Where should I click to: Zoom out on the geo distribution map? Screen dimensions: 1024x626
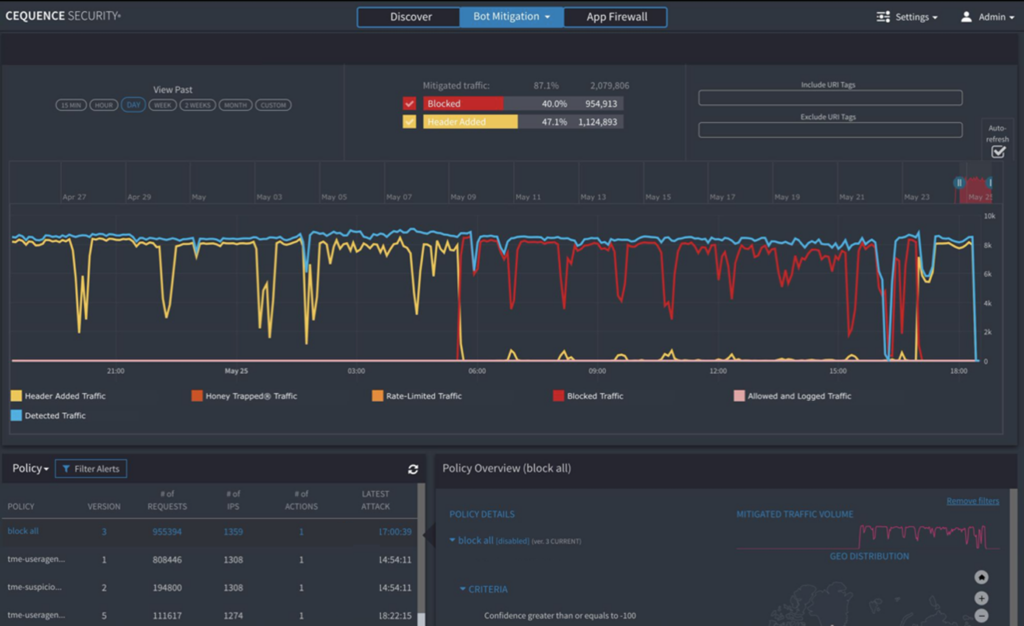(x=981, y=616)
